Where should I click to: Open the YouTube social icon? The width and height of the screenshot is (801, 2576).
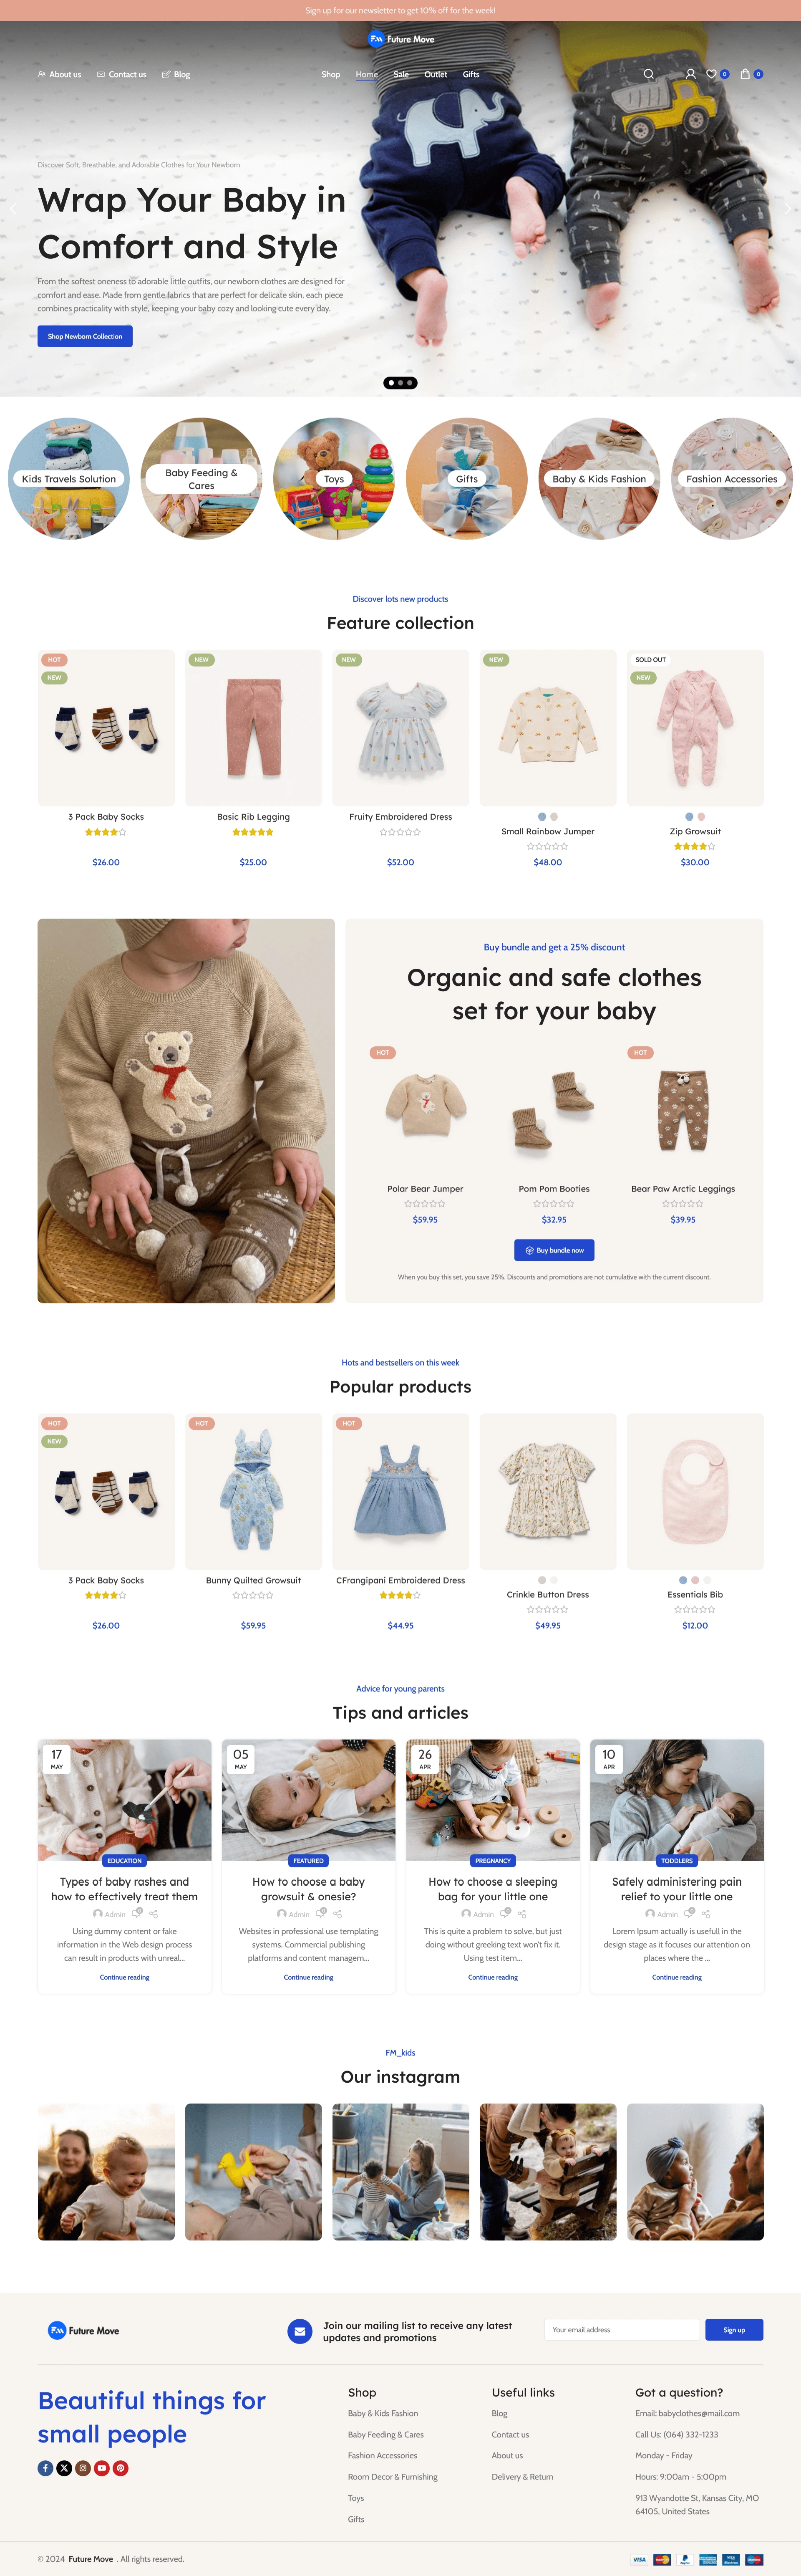[102, 2468]
